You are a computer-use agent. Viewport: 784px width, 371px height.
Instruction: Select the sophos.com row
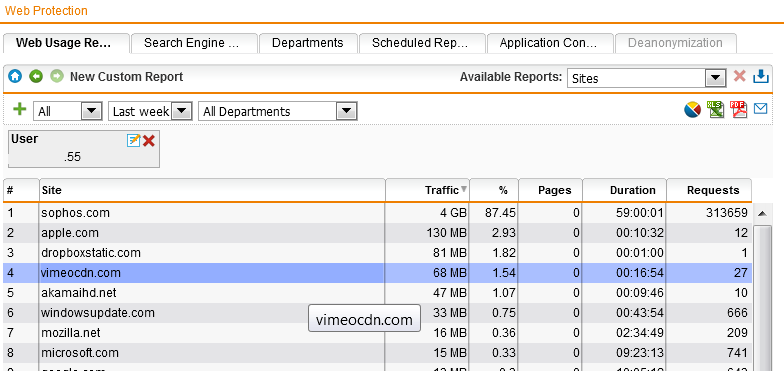click(378, 213)
